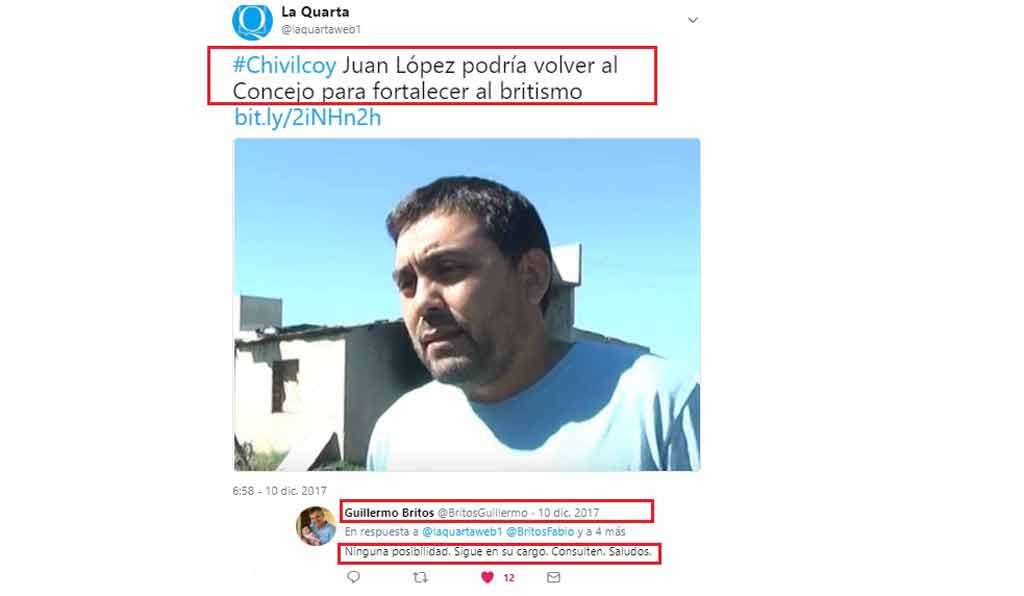Send reply via direct message envelope icon
Viewport: 1024px width, 596px height.
click(x=554, y=577)
